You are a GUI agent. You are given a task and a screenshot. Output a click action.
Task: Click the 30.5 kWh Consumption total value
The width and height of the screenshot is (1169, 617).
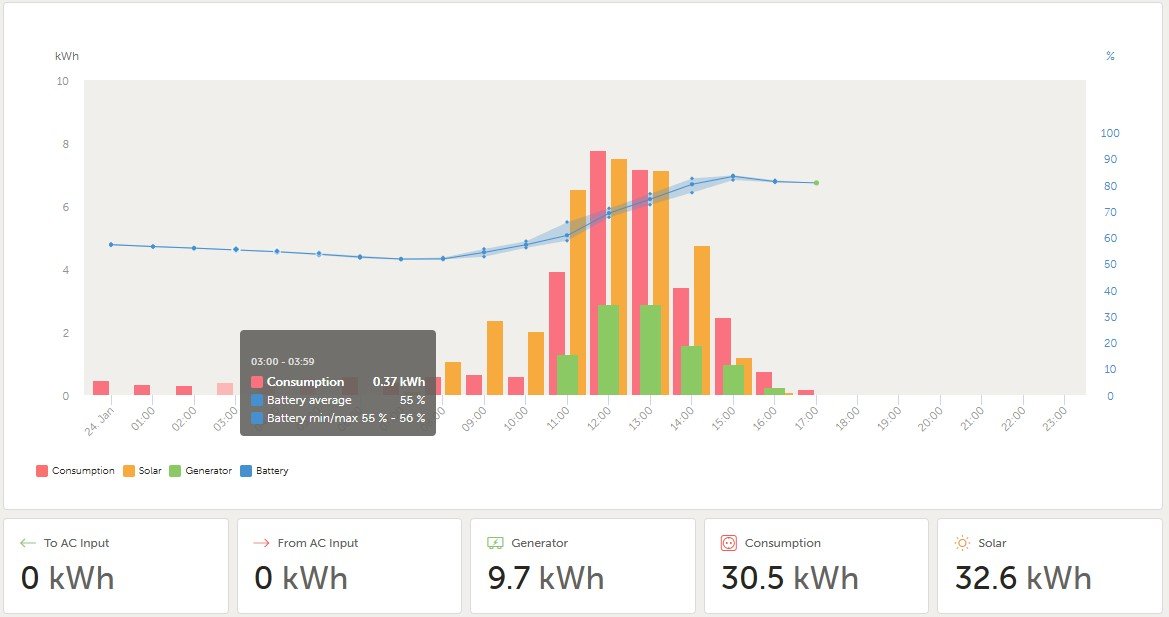(790, 578)
